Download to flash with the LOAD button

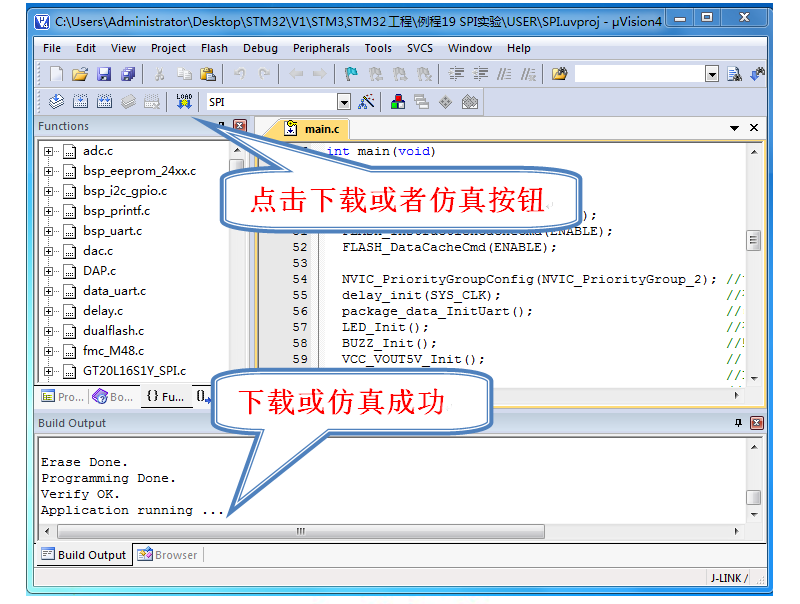tap(184, 102)
